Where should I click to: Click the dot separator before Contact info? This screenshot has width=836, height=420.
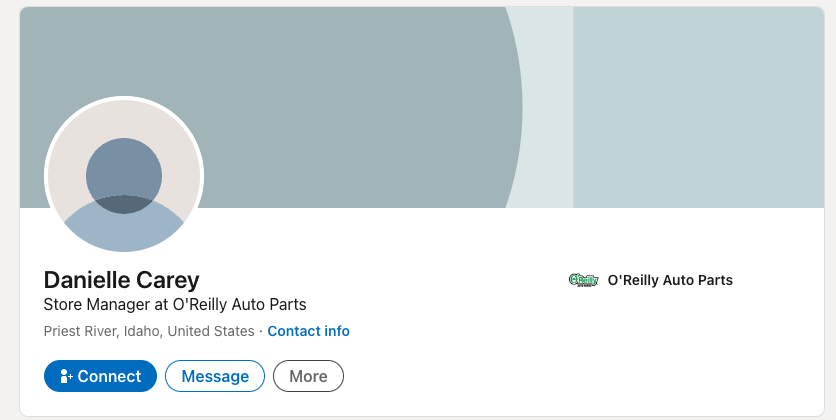[261, 332]
